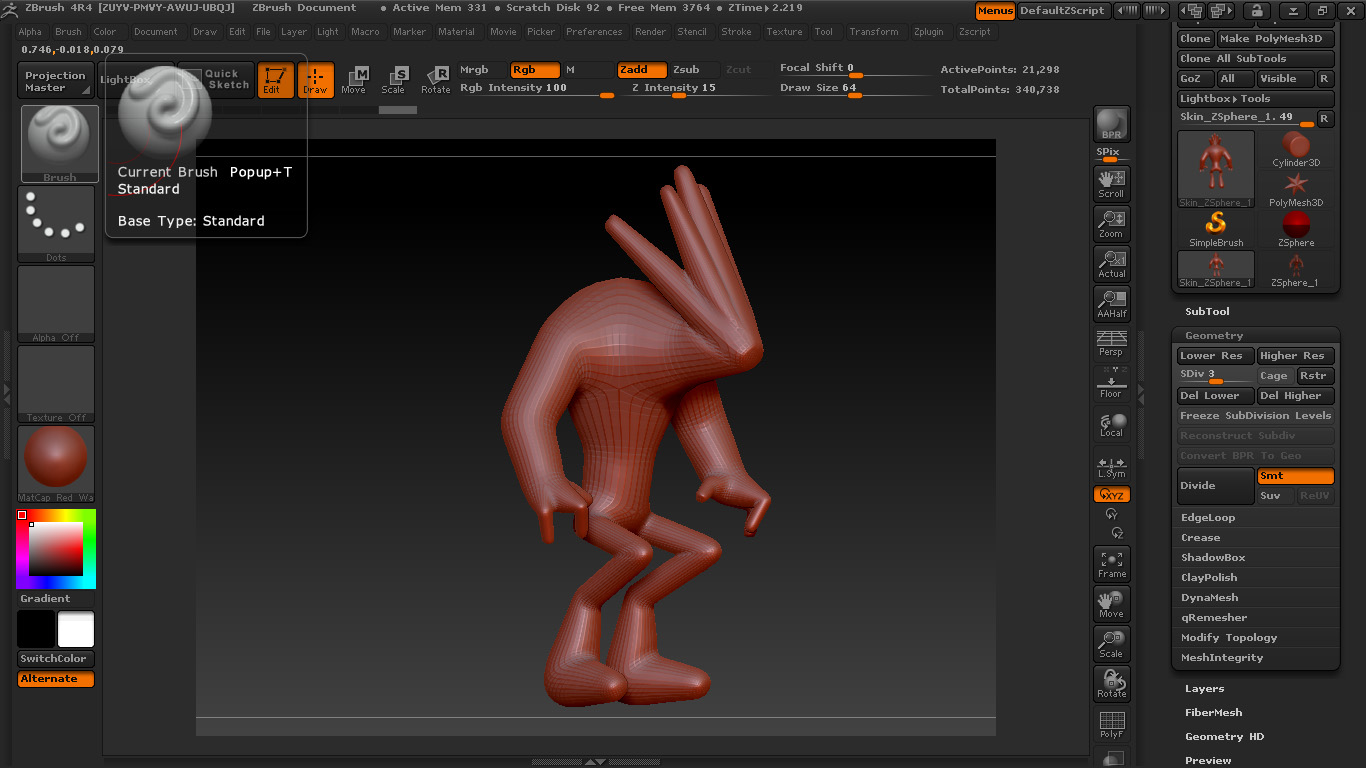Toggle the Smt smoothing option
Screen dimensions: 1366x768
coord(1295,476)
